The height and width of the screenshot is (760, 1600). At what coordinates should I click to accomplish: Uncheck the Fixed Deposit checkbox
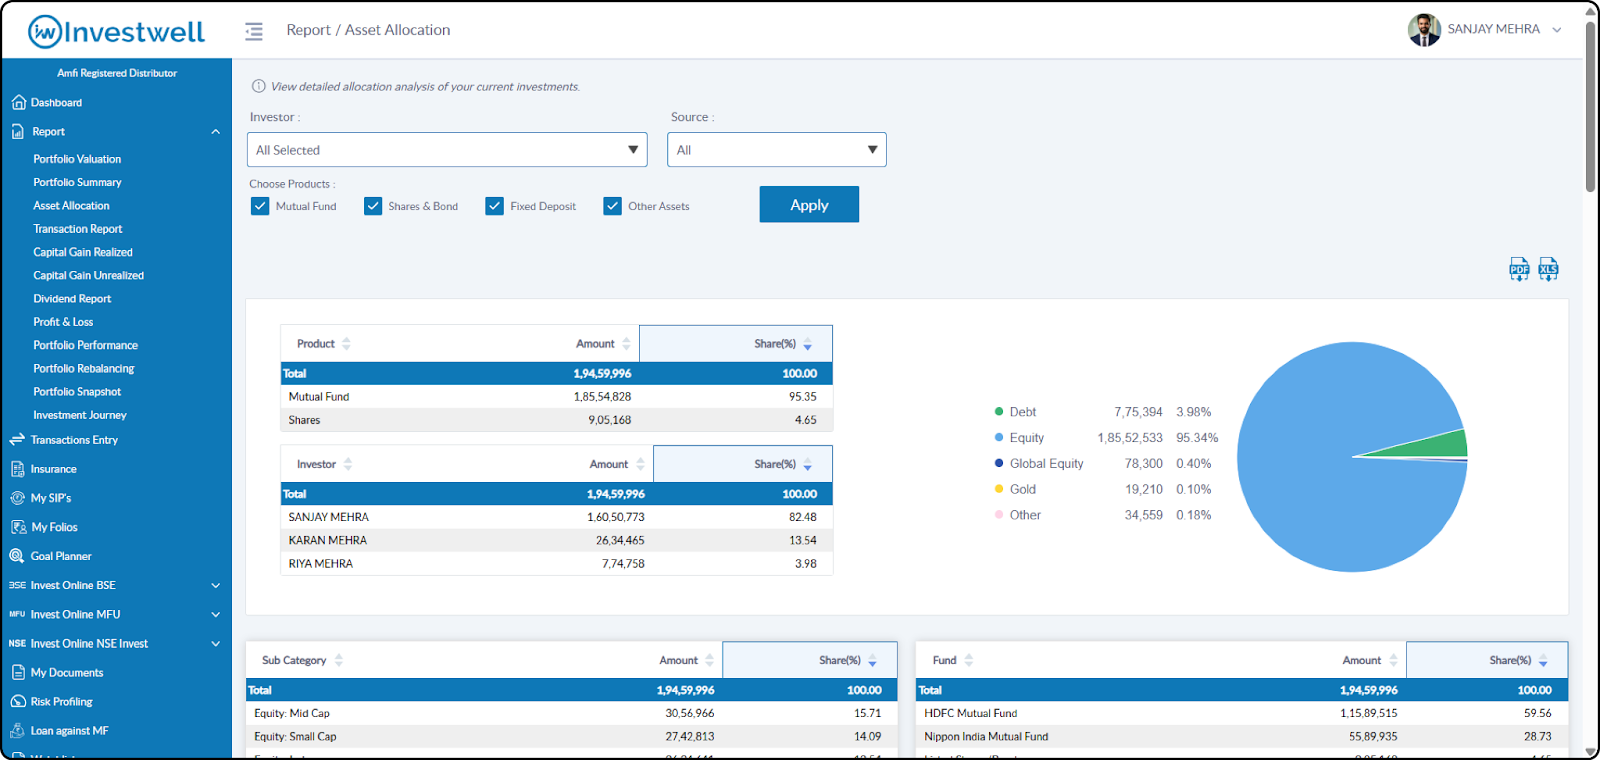(494, 206)
